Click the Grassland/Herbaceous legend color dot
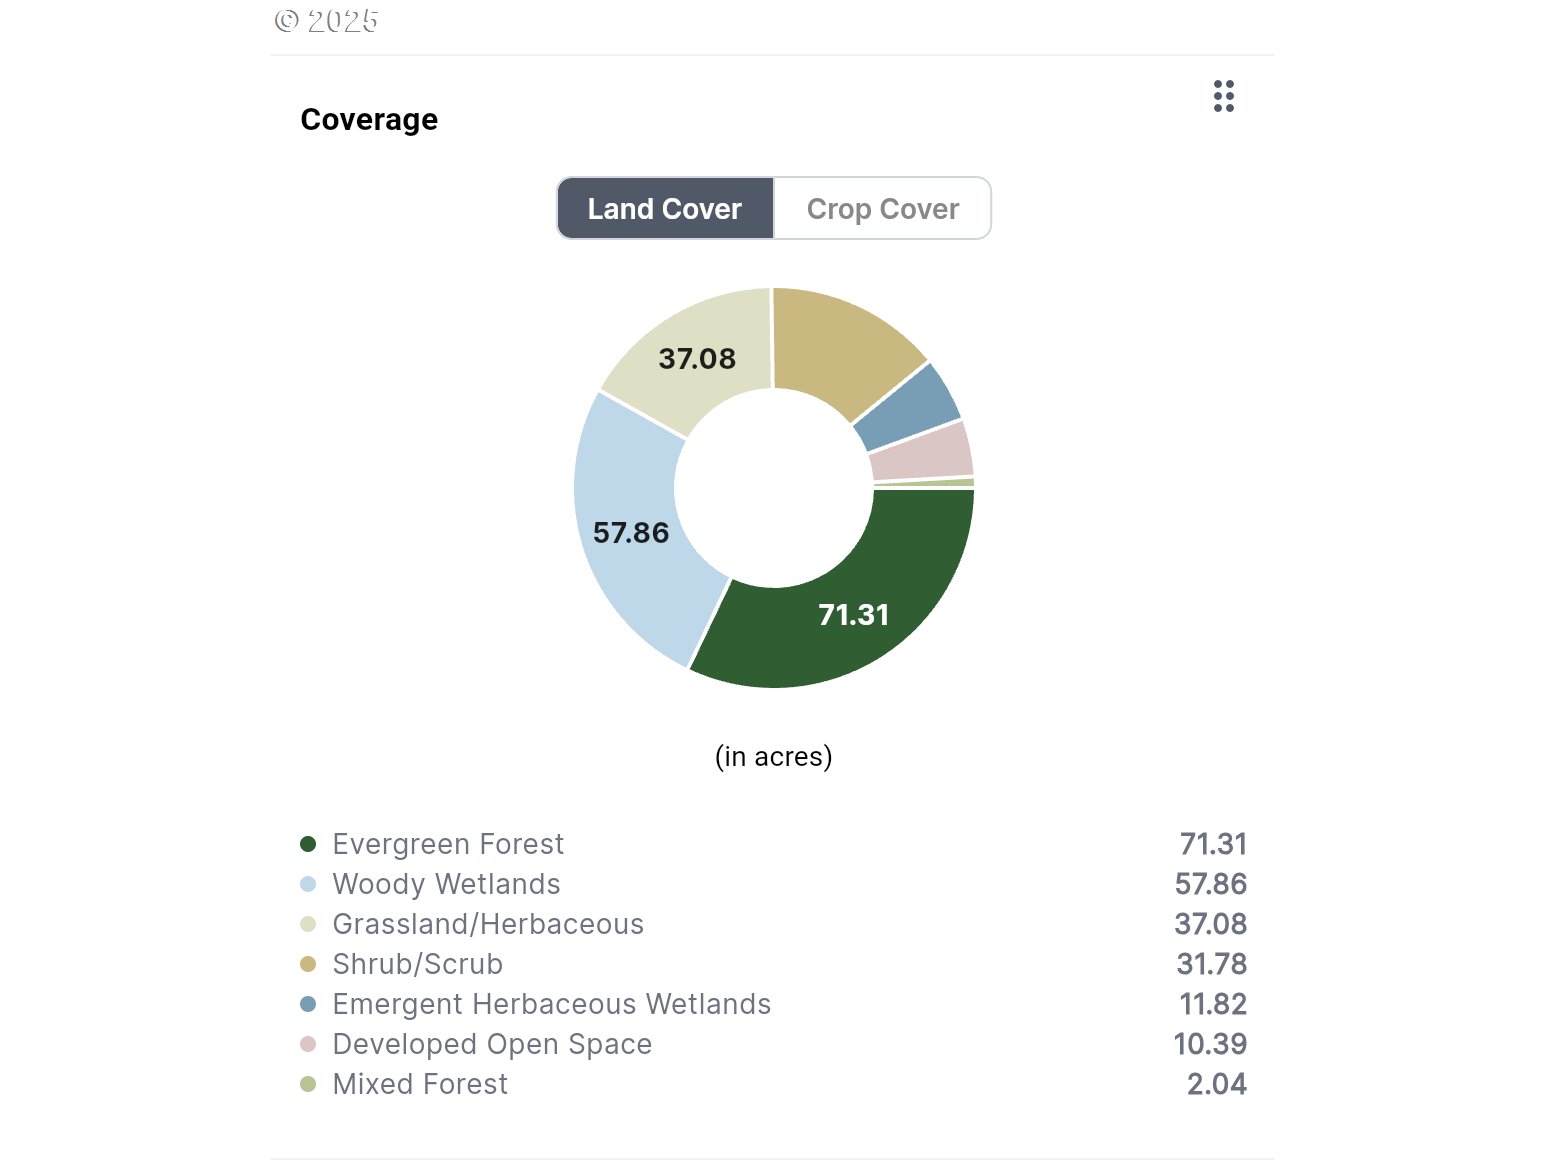 (308, 924)
